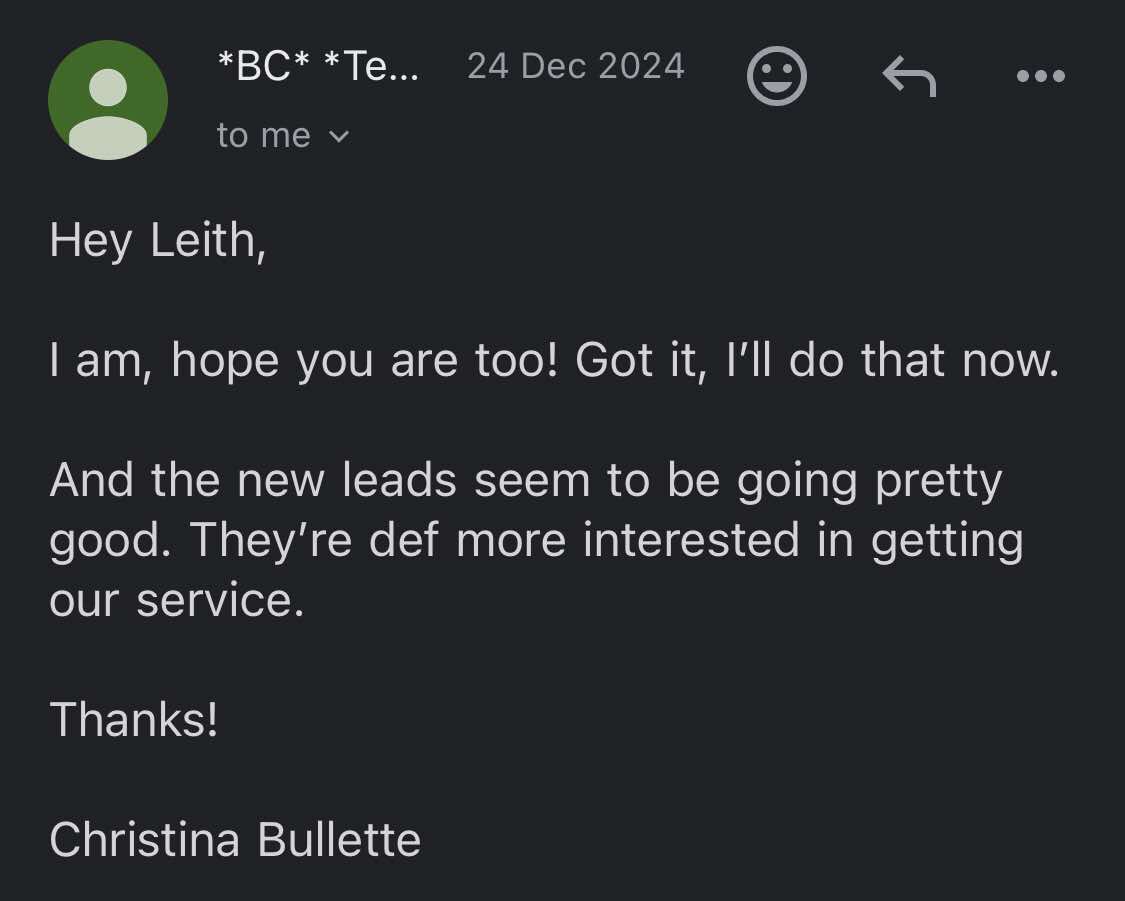Tap the word "going" in the message

point(798,481)
